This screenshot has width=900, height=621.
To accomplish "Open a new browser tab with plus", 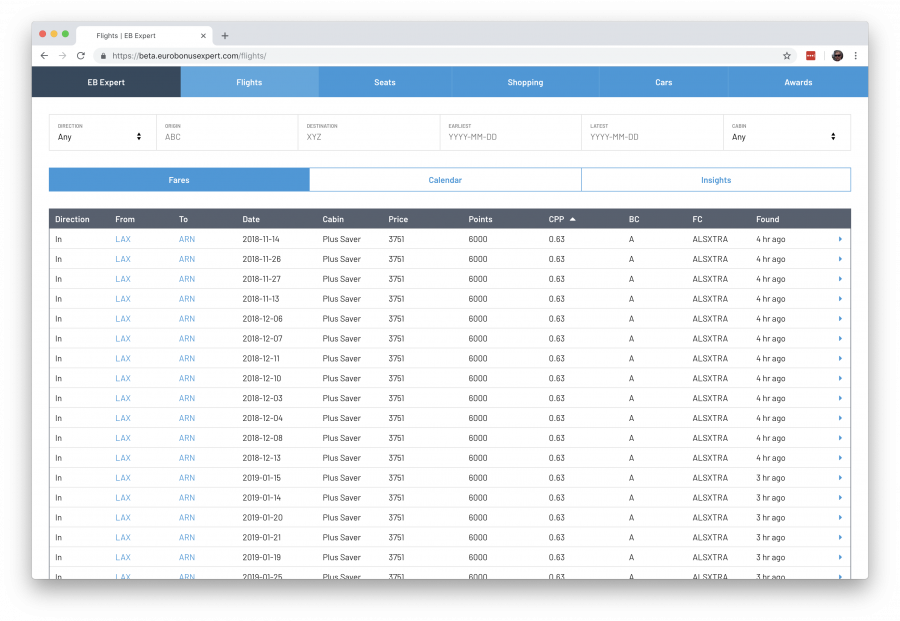I will coord(225,36).
